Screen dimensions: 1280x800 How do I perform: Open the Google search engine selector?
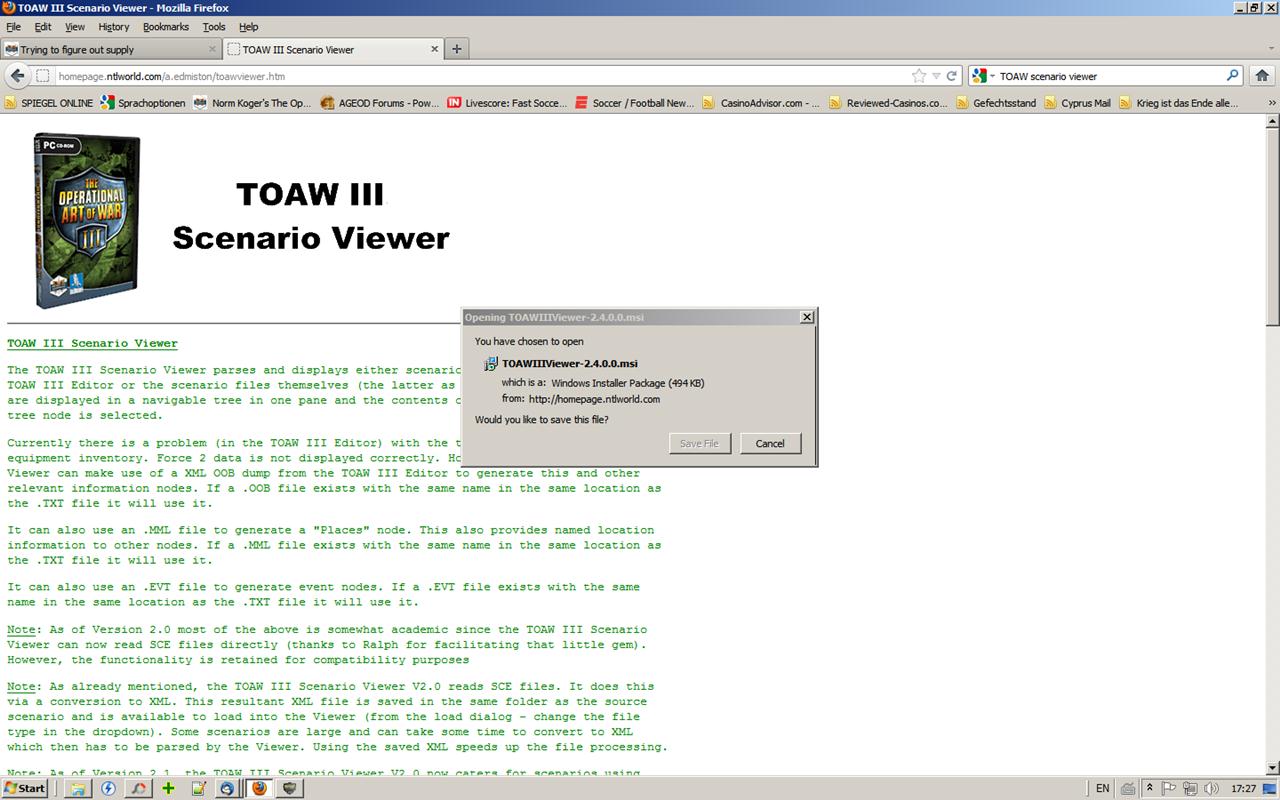[983, 76]
